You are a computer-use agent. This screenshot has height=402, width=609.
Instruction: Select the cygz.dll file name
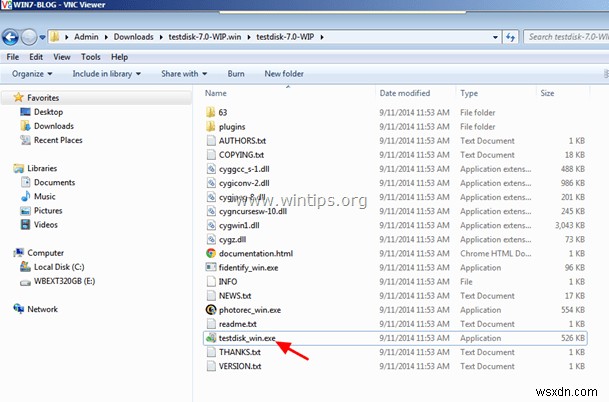232,240
